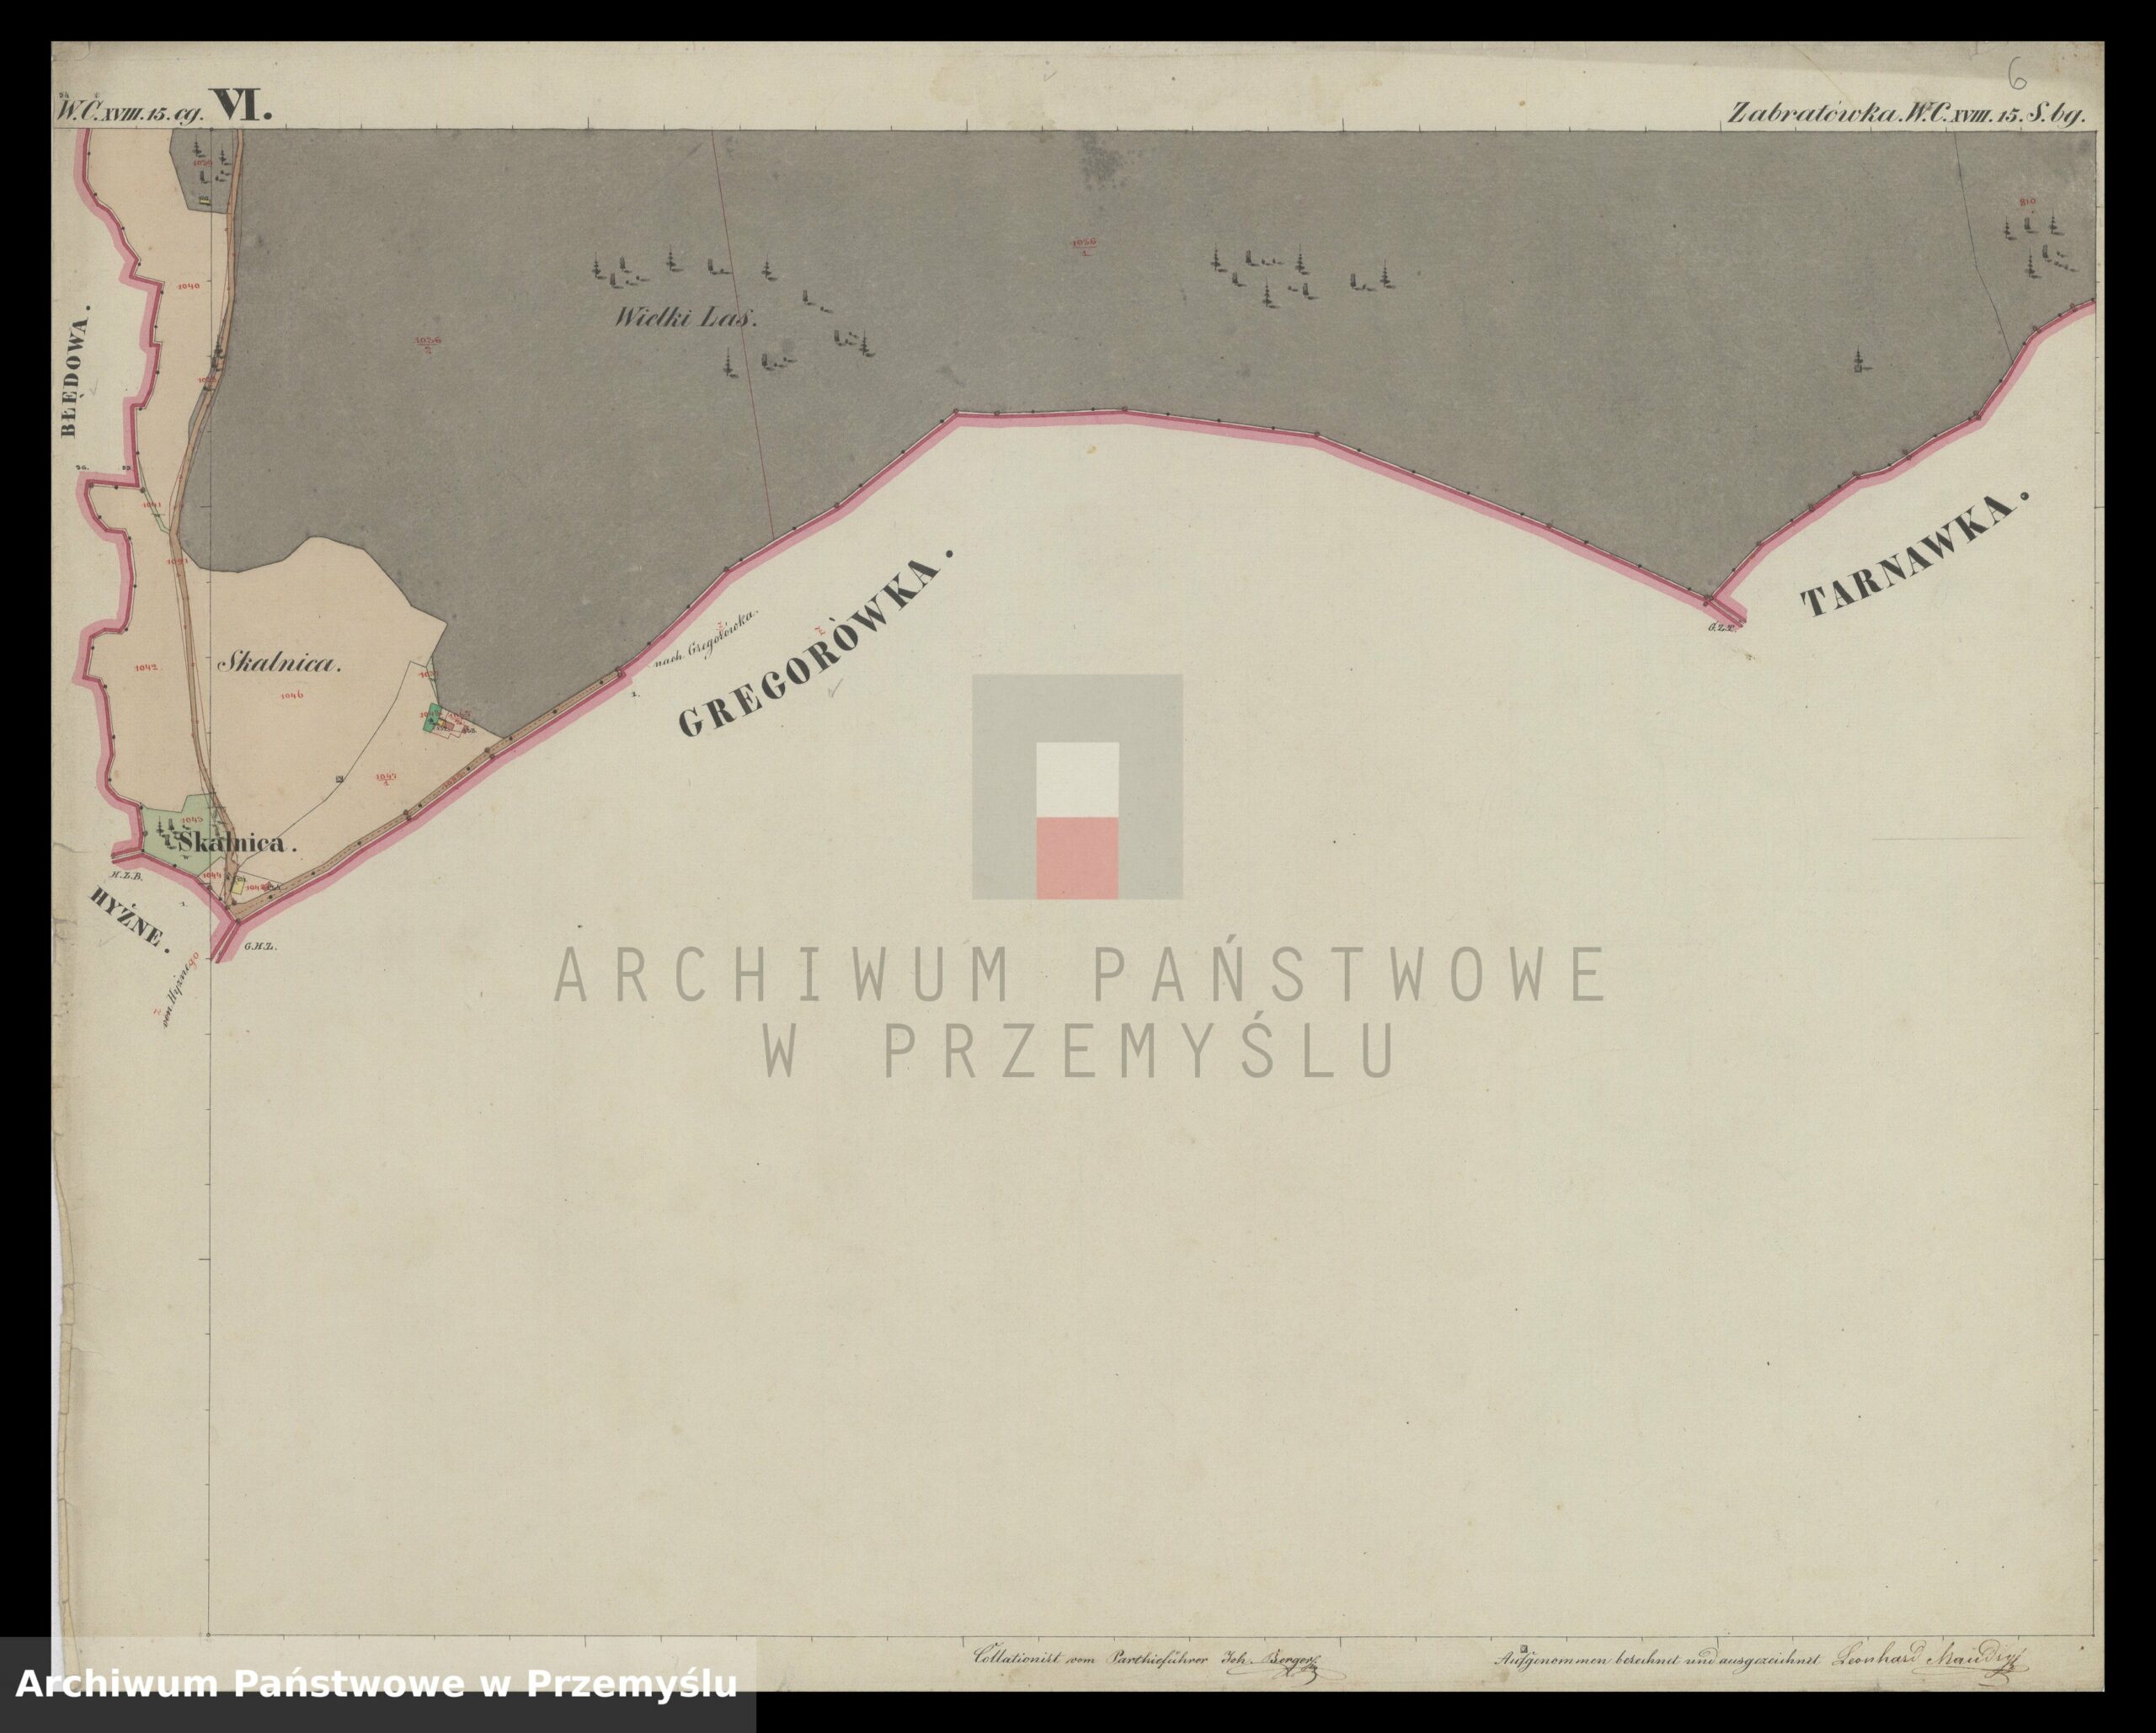The image size is (2156, 1733).
Task: Click the pink square in the watermark logo
Action: click(1077, 858)
